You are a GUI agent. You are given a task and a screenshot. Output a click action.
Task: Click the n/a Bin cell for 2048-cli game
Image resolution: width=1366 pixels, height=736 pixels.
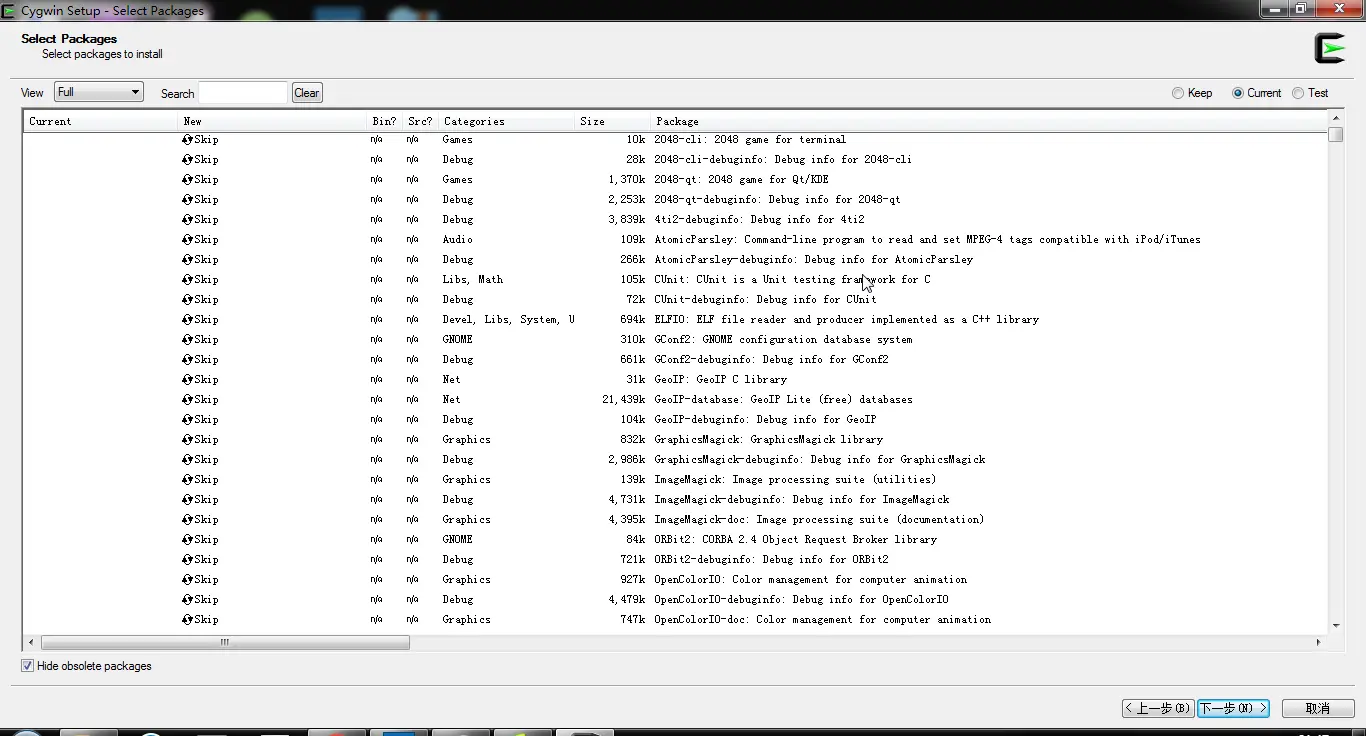click(377, 140)
